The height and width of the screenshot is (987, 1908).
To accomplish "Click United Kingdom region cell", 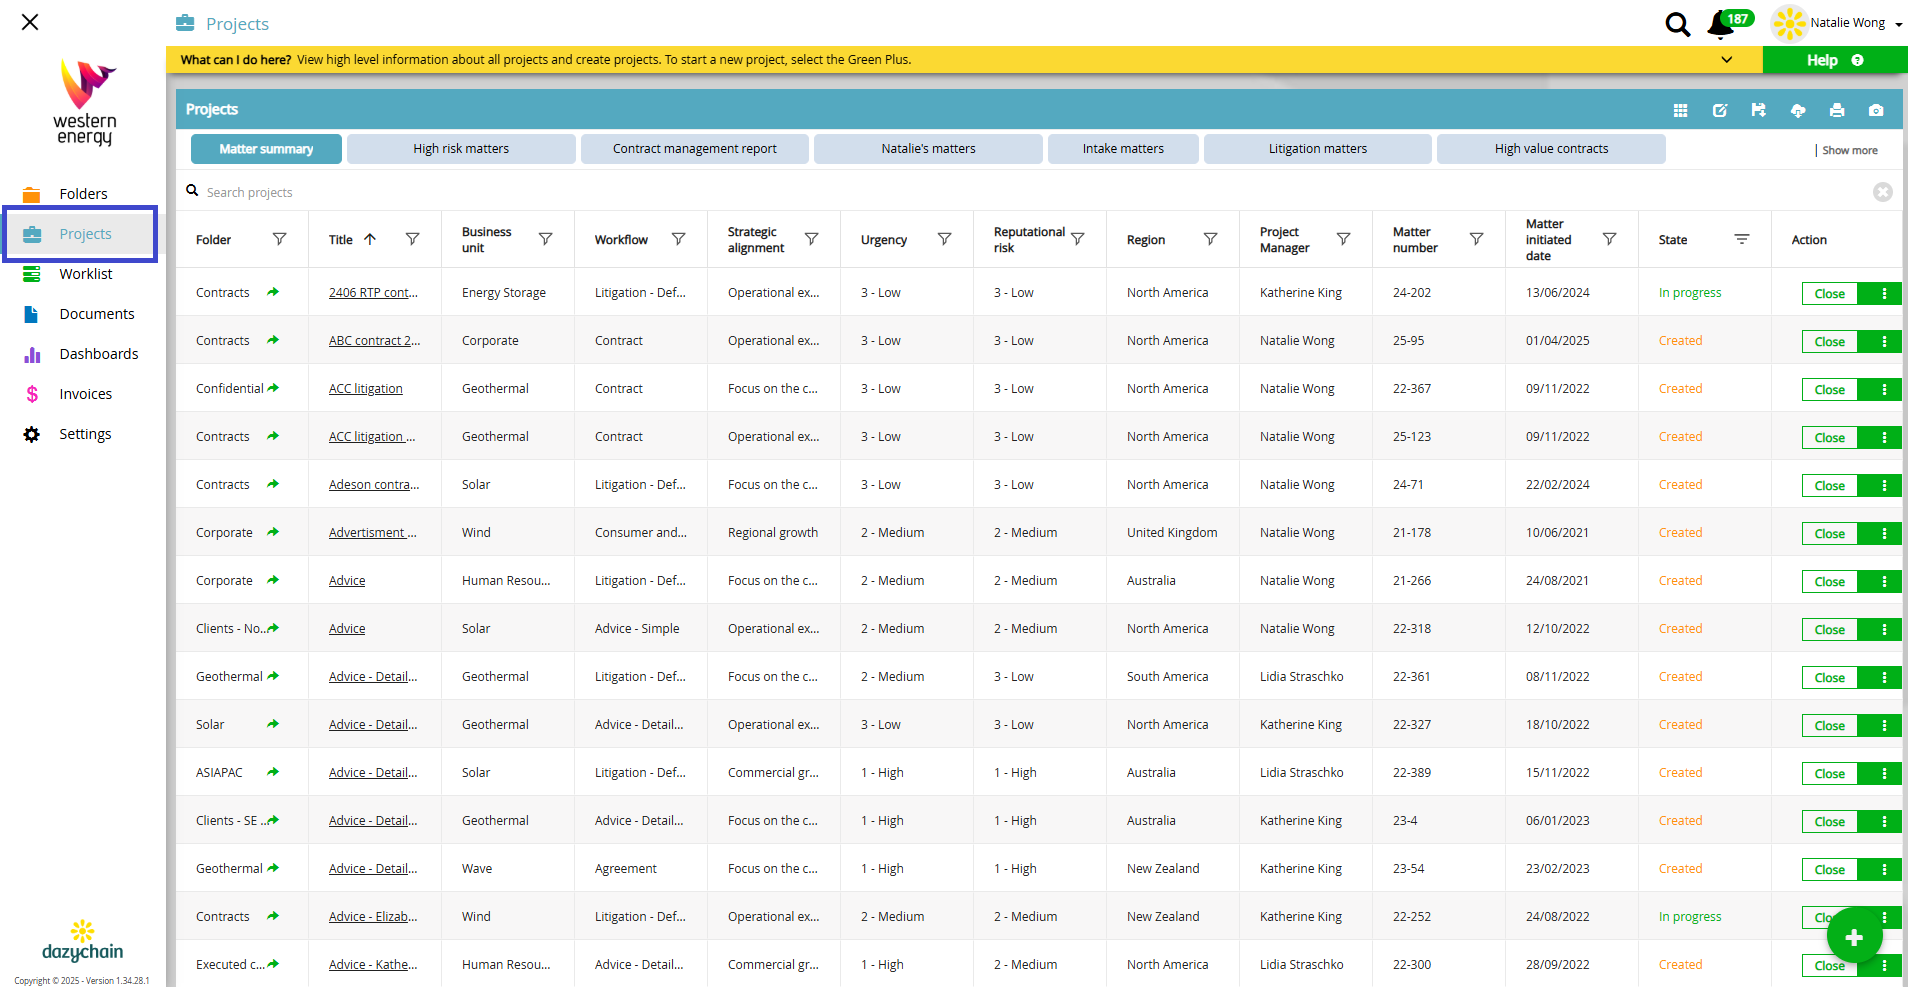I will coord(1172,533).
